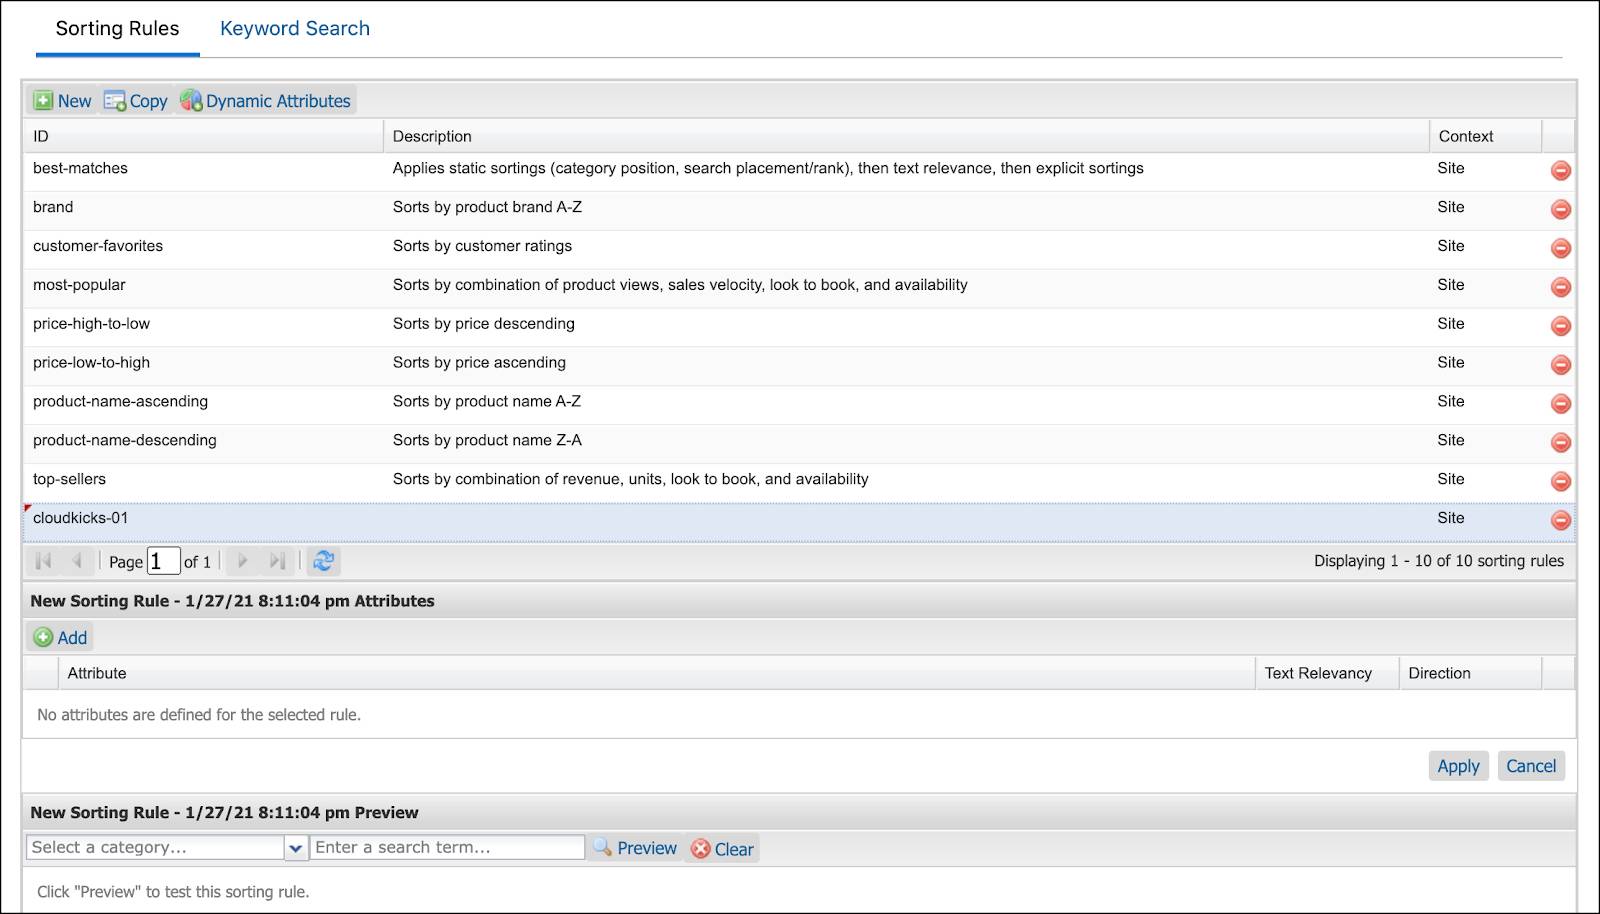Switch to Keyword Search tab
1600x914 pixels.
(295, 29)
